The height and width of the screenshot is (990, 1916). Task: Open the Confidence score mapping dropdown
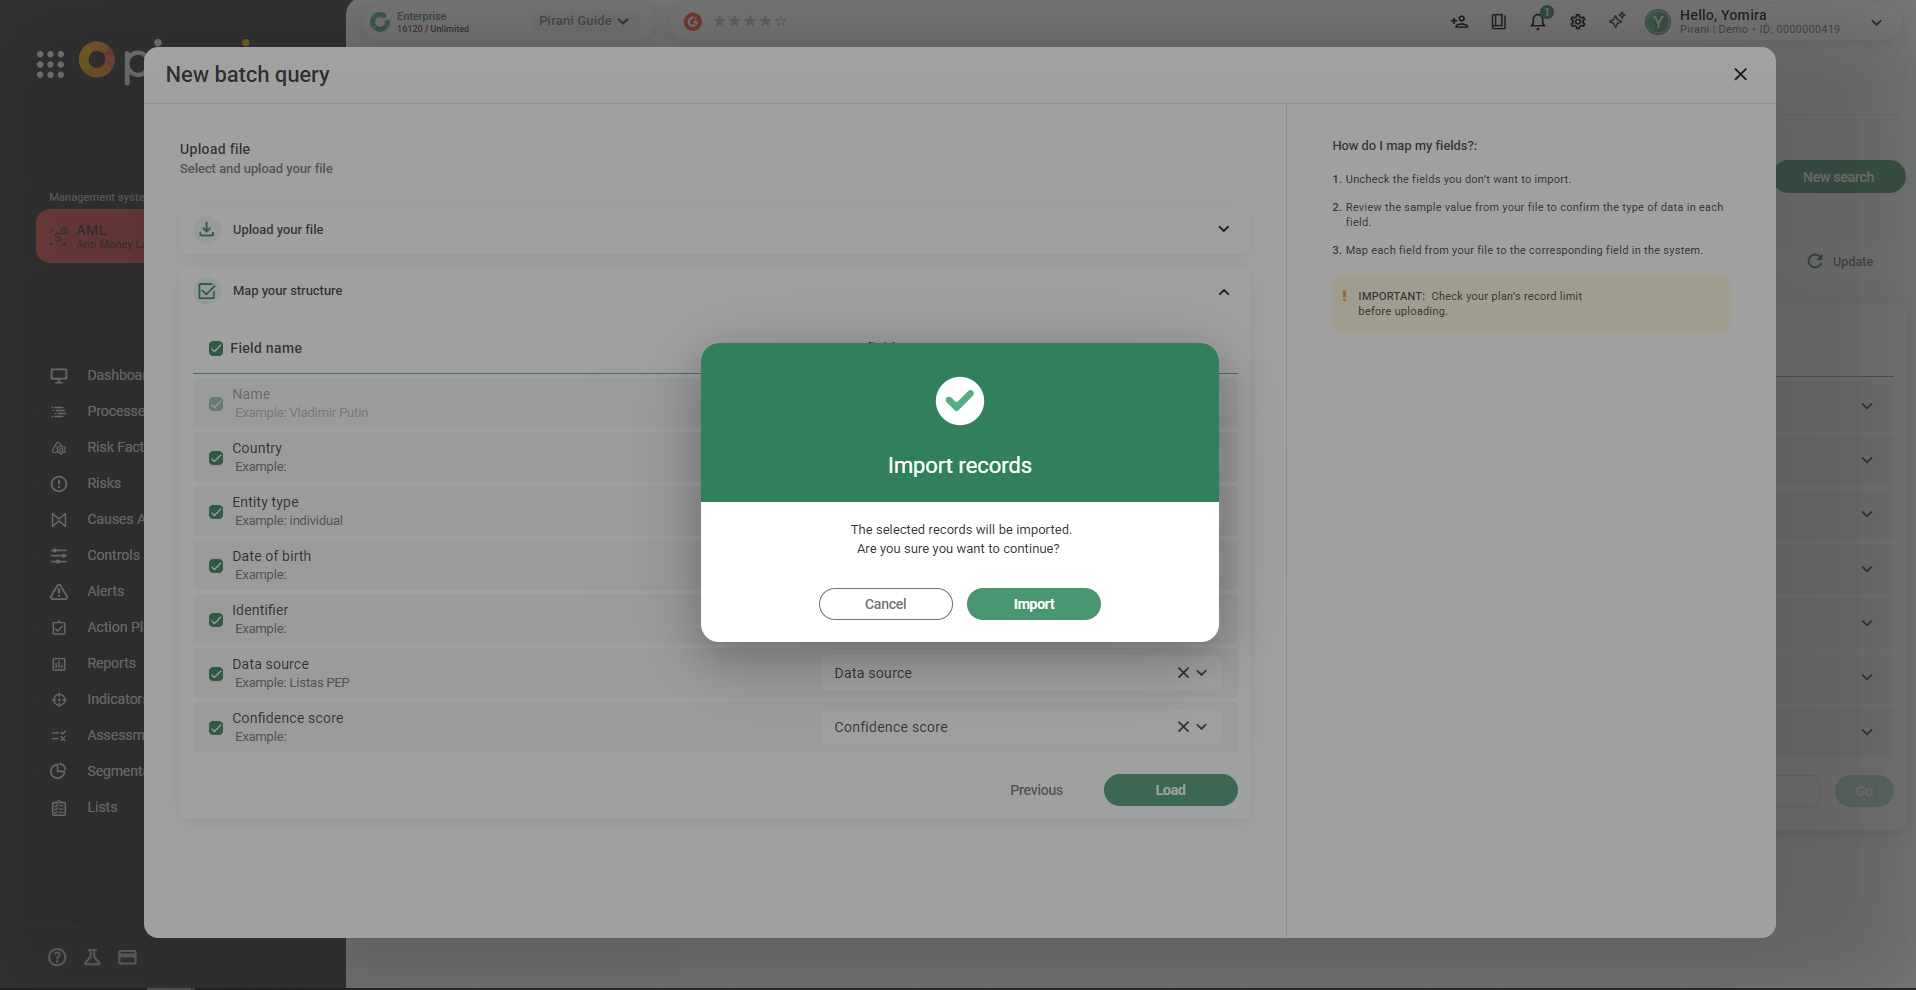[x=1202, y=727]
